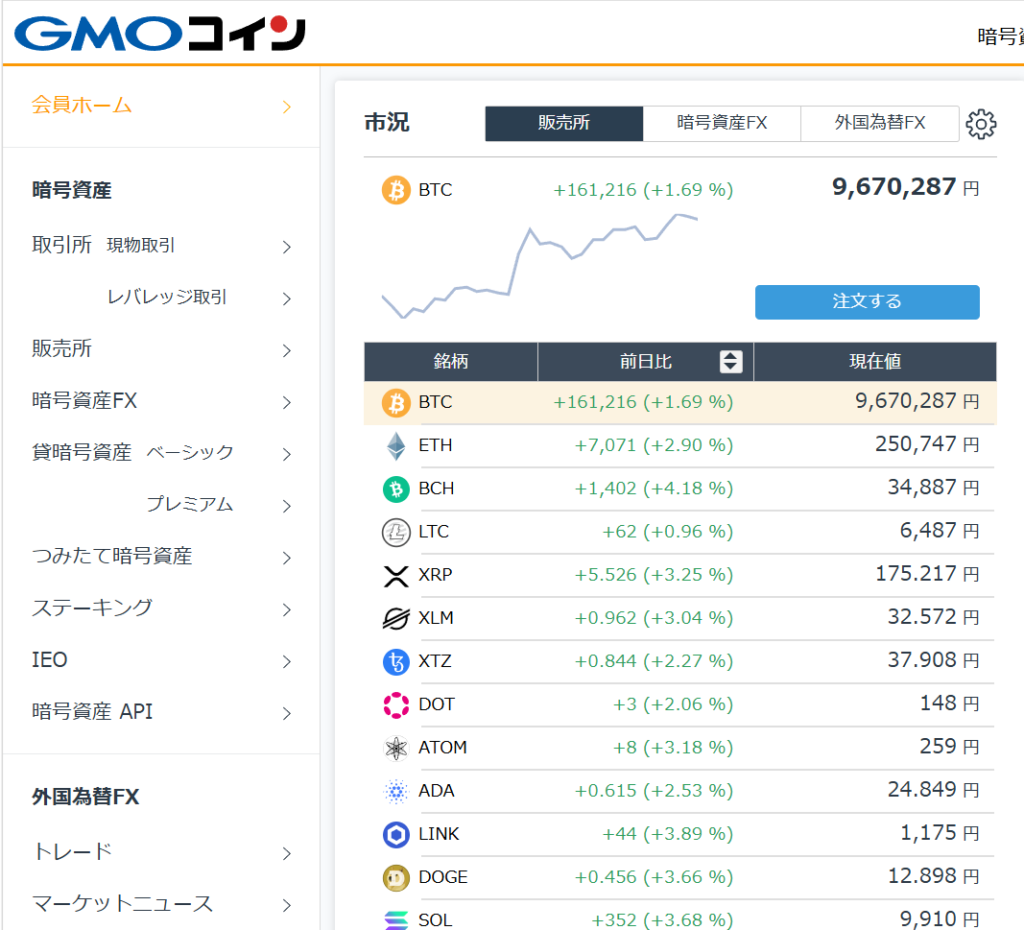This screenshot has width=1024, height=930.
Task: Click the Litecoin icon
Action: click(396, 532)
